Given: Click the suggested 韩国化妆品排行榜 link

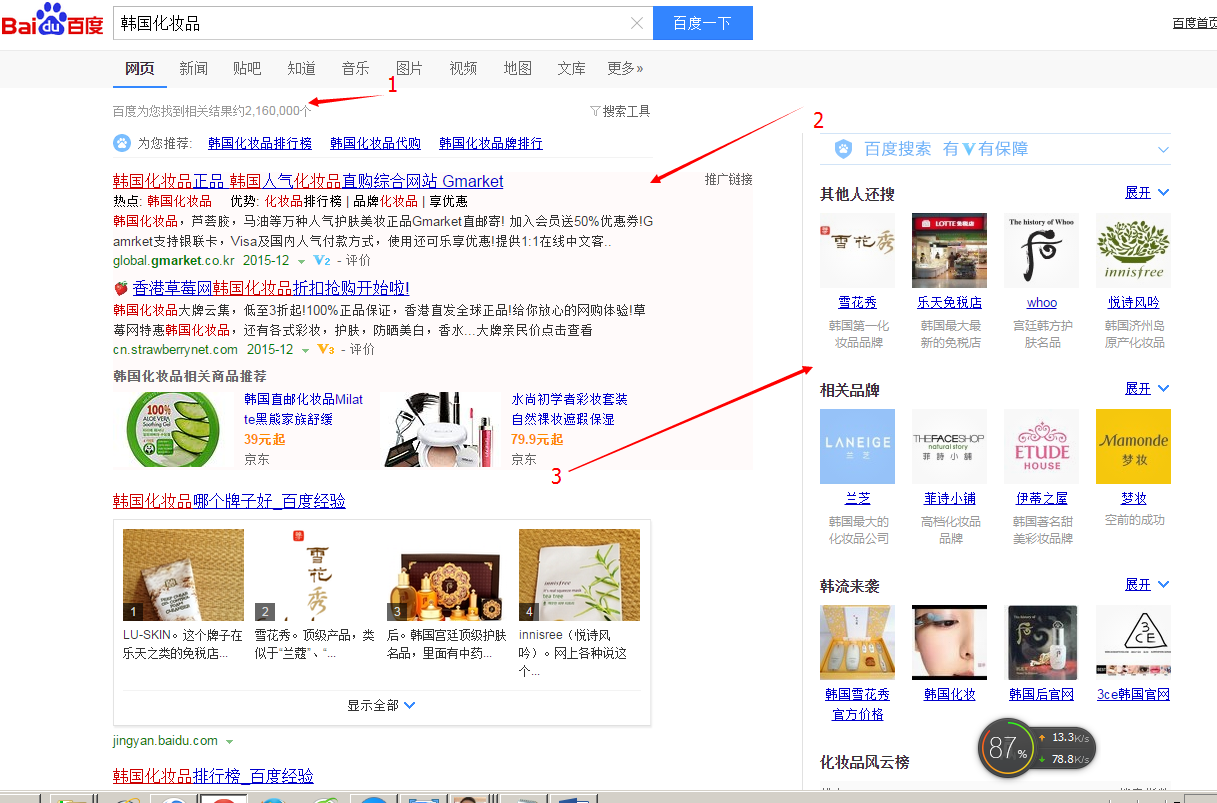Looking at the screenshot, I should [x=260, y=143].
